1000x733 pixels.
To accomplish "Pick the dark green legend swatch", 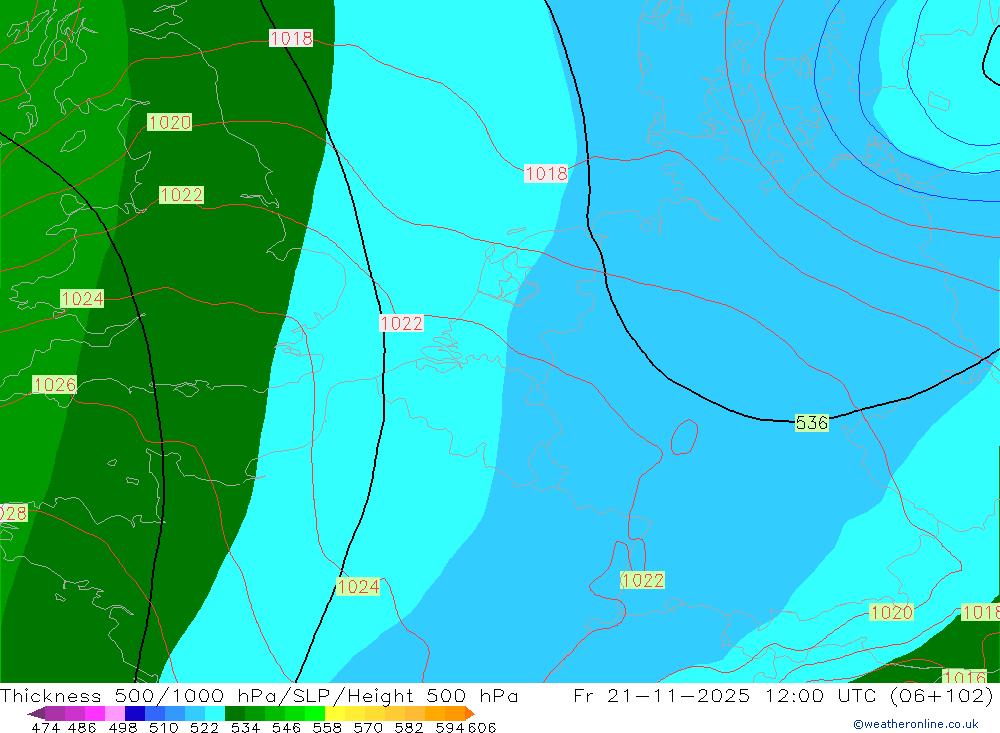I will (235, 714).
